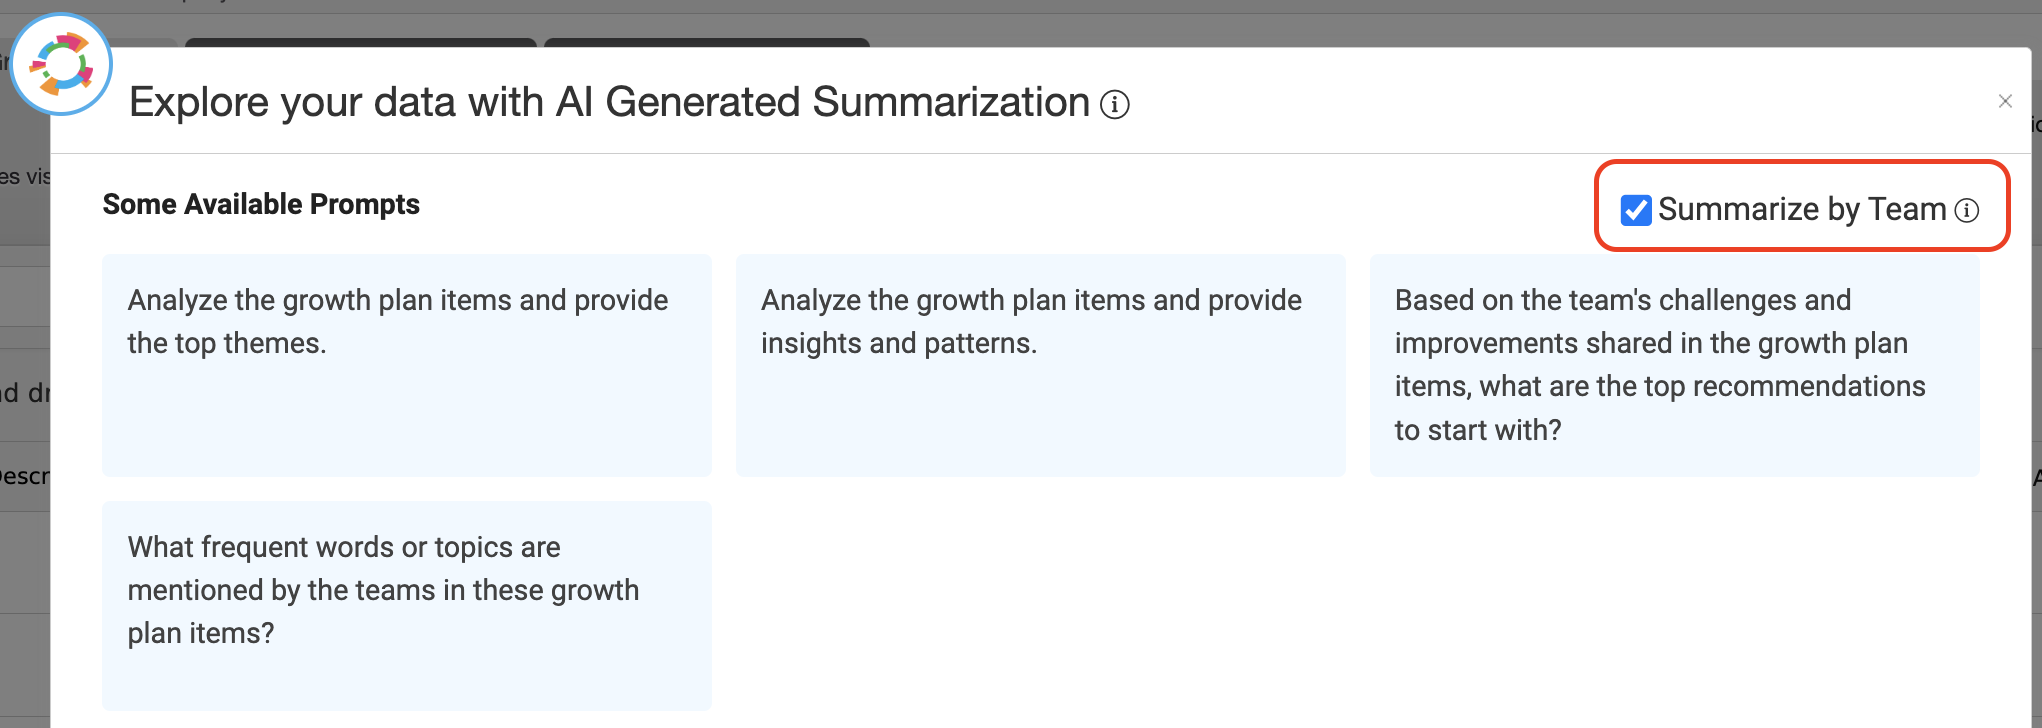The width and height of the screenshot is (2042, 728).
Task: Click the dimmed 'ad dr' text at left edge
Action: (25, 393)
